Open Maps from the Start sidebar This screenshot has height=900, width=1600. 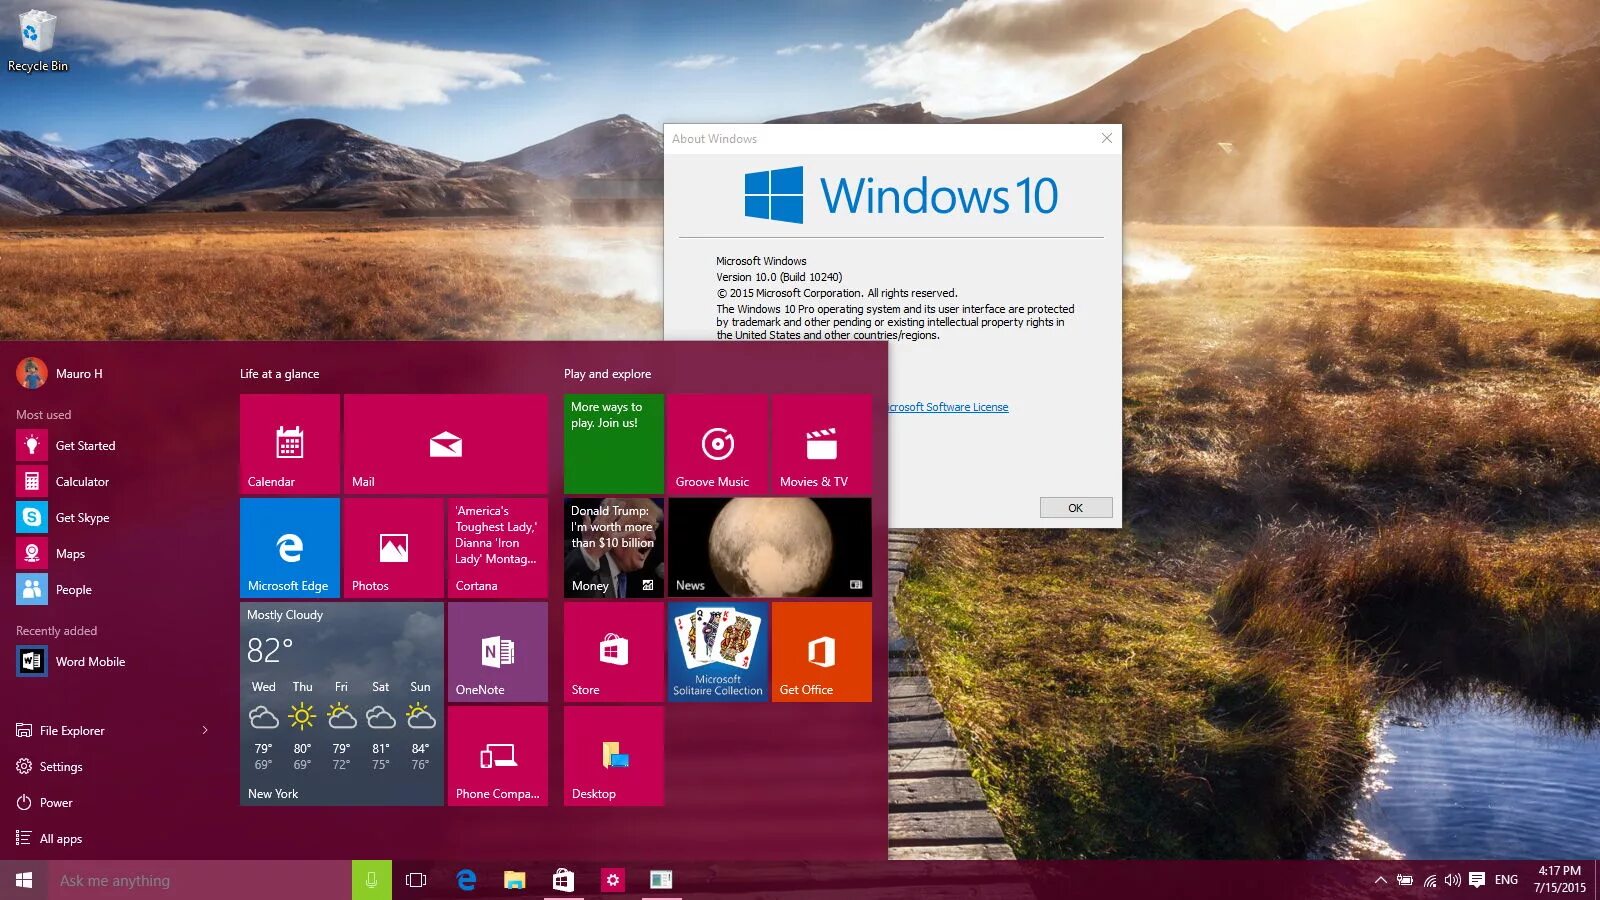[70, 553]
